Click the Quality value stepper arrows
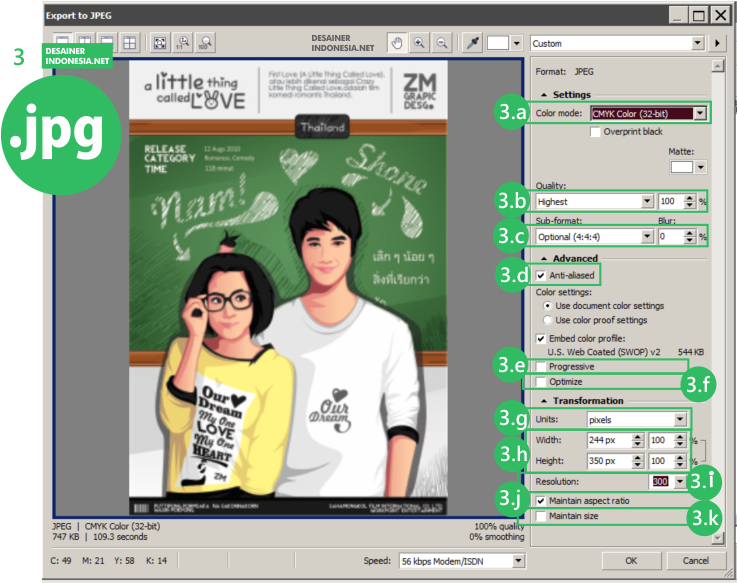737x583 pixels. (x=690, y=201)
